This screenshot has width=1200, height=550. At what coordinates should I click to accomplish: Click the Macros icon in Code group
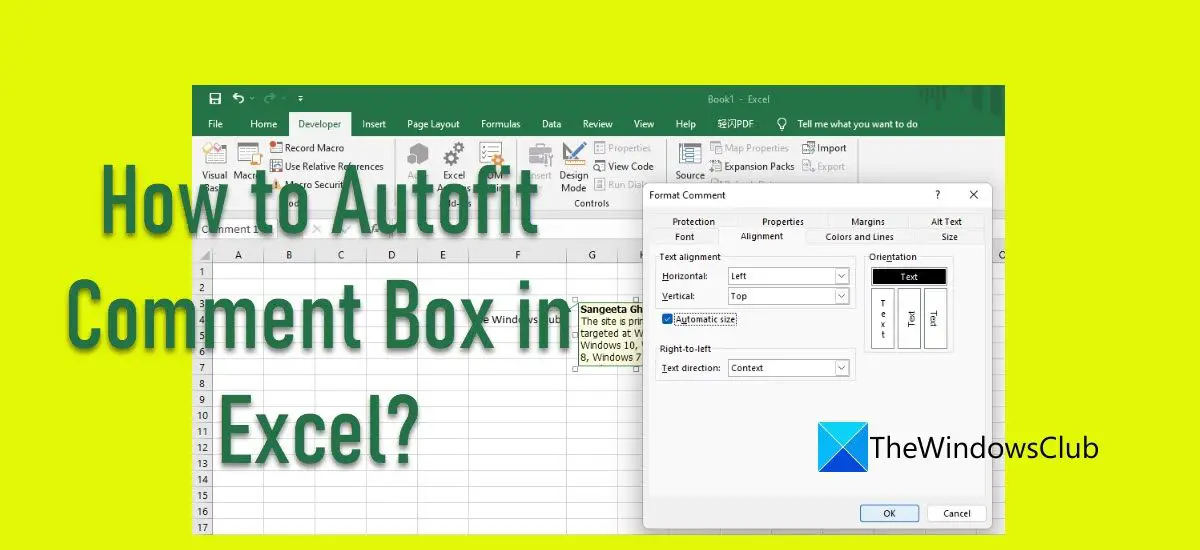[248, 153]
